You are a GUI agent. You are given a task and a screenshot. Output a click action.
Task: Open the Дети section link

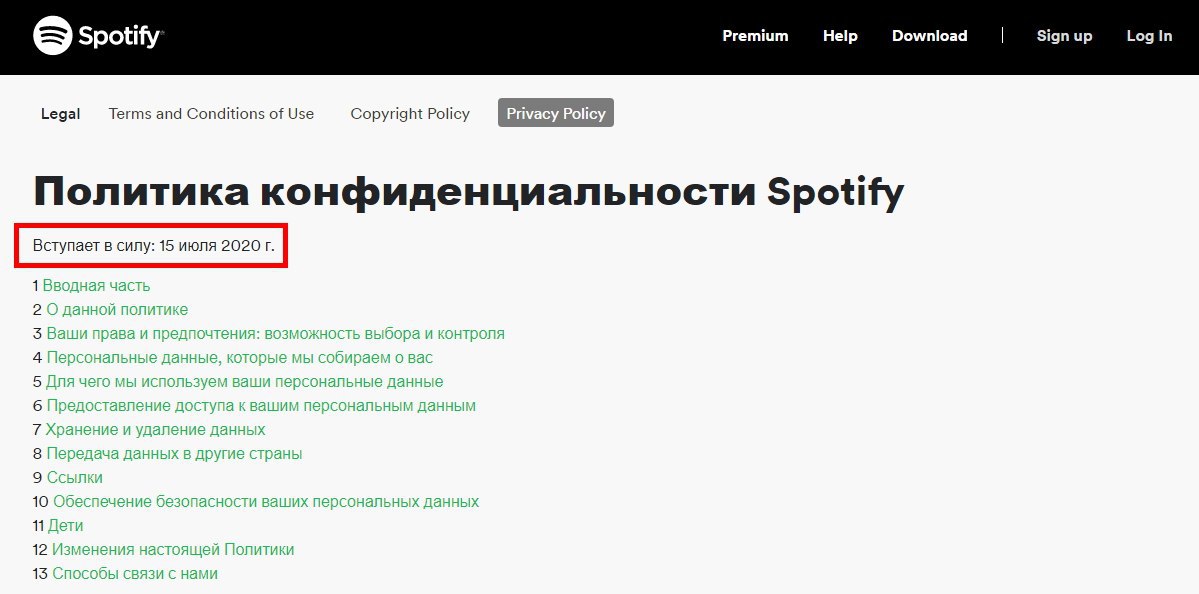point(65,526)
